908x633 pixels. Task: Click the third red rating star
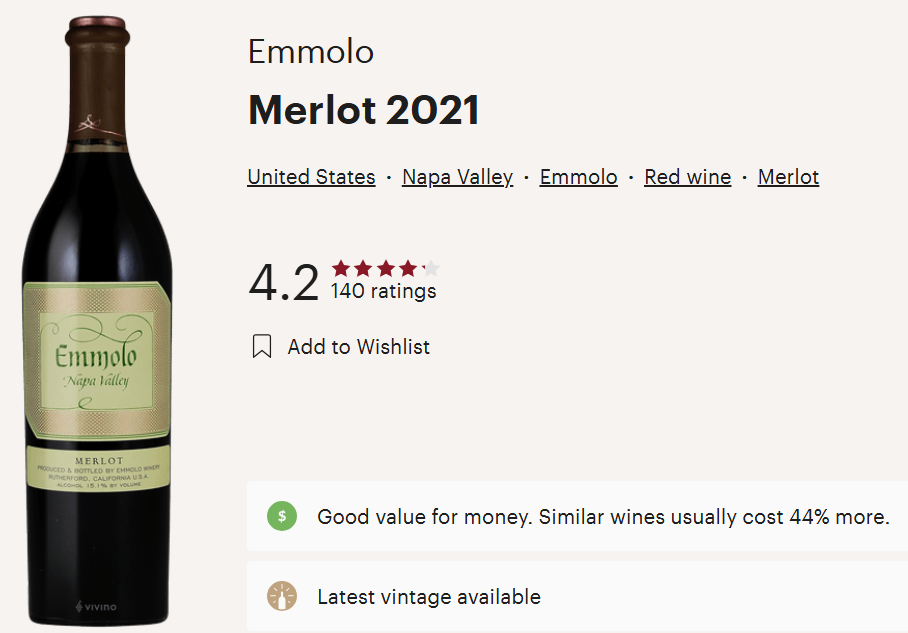coord(386,268)
